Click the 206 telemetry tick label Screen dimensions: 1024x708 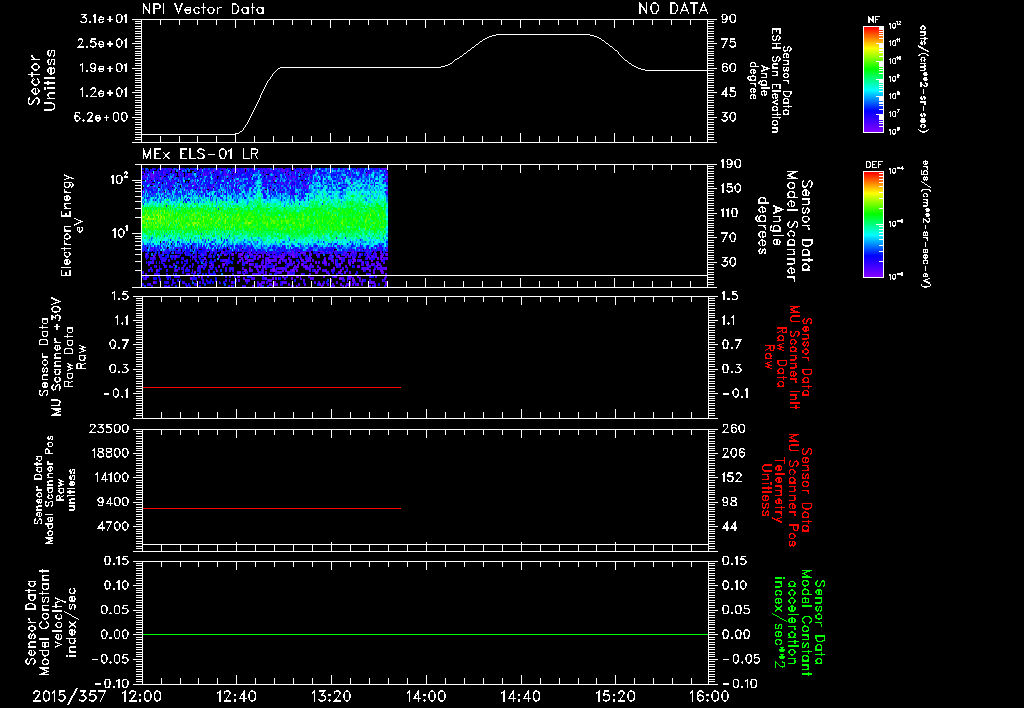(x=733, y=453)
